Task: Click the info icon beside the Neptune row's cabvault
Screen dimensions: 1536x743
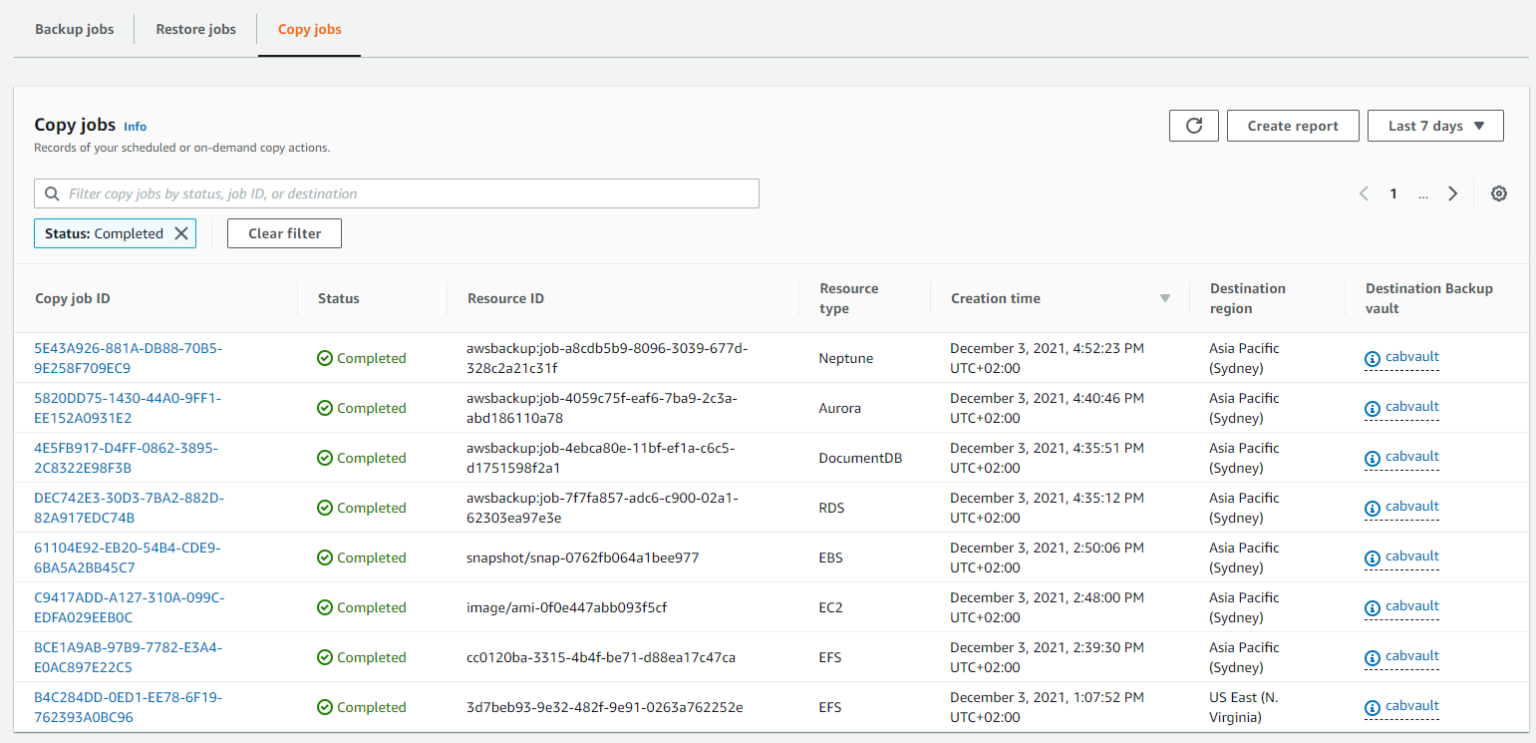Action: (x=1371, y=357)
